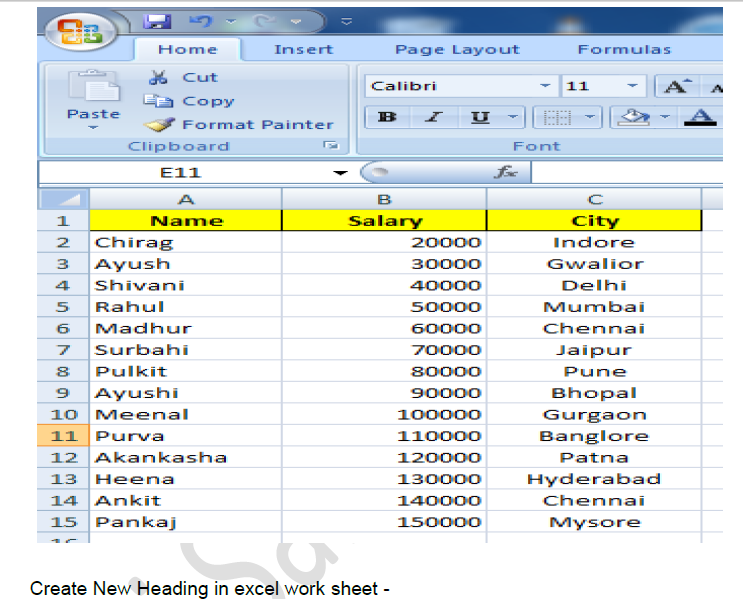Open the Page Layout tab
Viewport: 743px width, 599px height.
click(x=457, y=49)
